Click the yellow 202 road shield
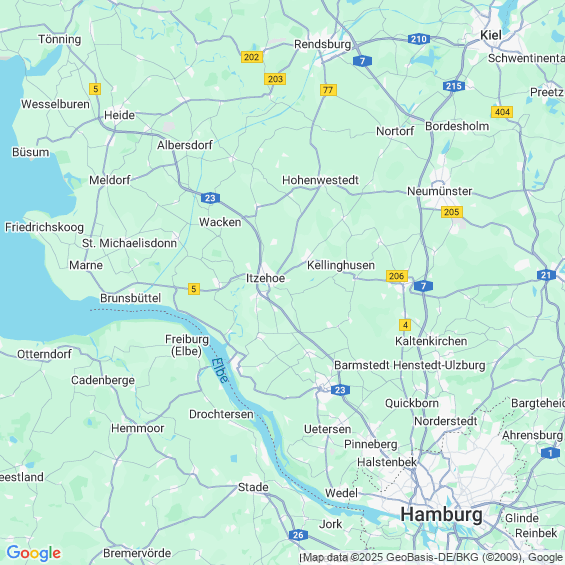 click(x=252, y=57)
